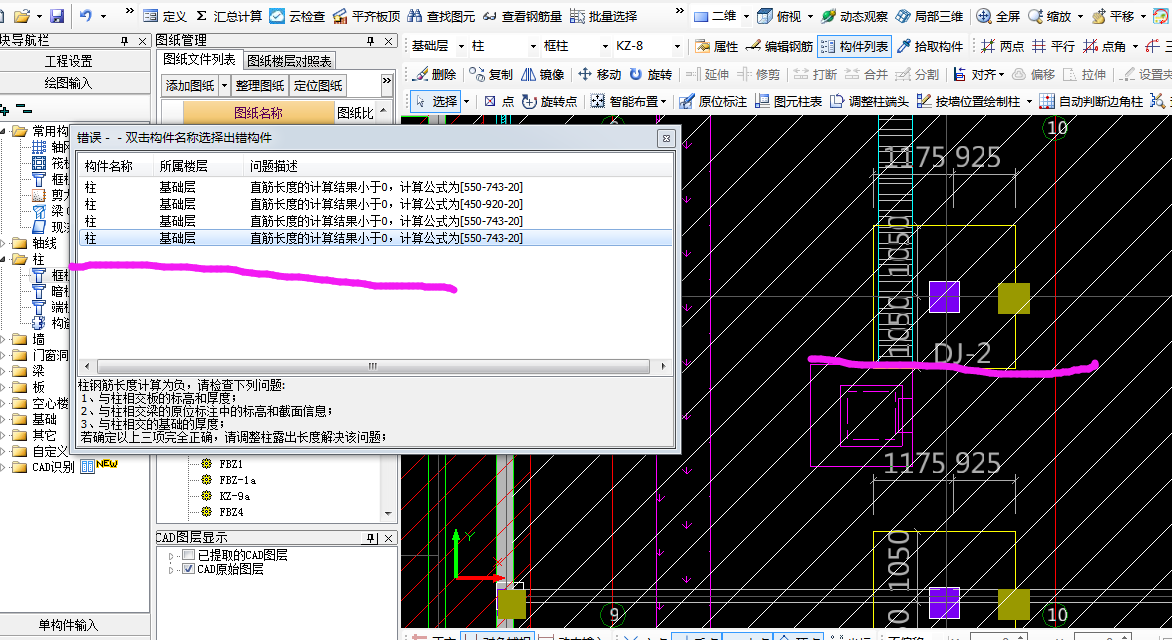Start 动态观察 dynamic orbit view

(854, 16)
